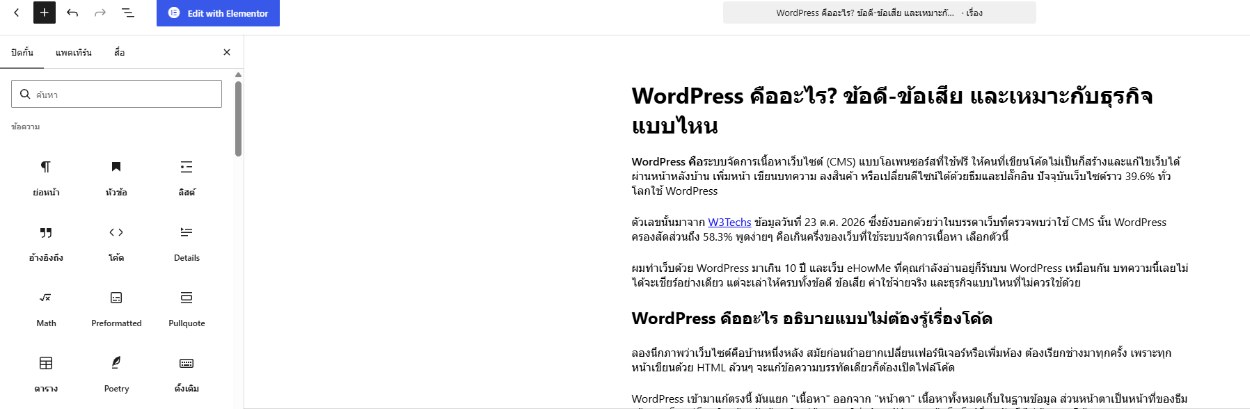Viewport: 1250px width, 409px height.
Task: Select heading 'WordPress คืออะไร อธิบายแบบไม่ต้องรู้เรื่องโค้ด'
Action: point(811,318)
